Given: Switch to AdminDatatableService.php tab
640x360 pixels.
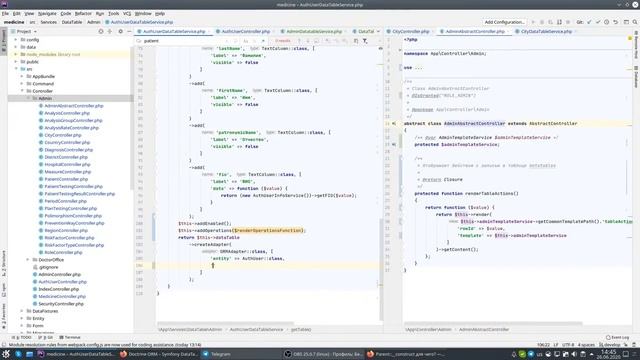Looking at the screenshot, I should pyautogui.click(x=314, y=31).
